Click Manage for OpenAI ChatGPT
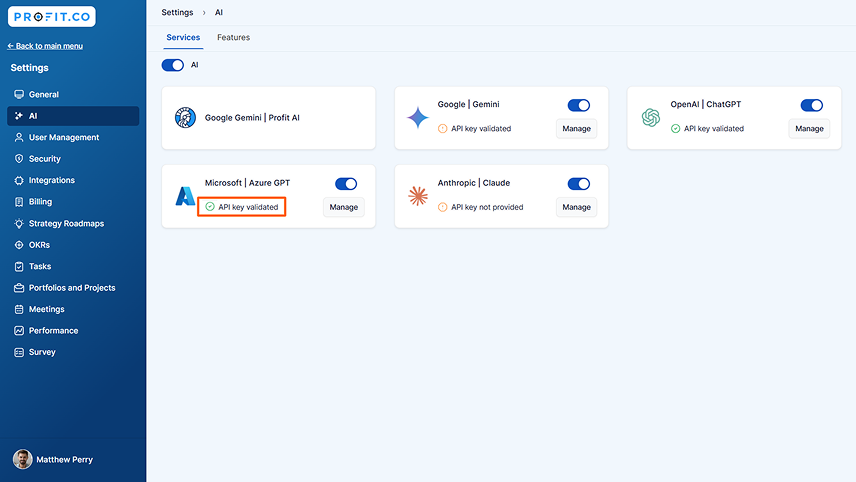 click(809, 129)
